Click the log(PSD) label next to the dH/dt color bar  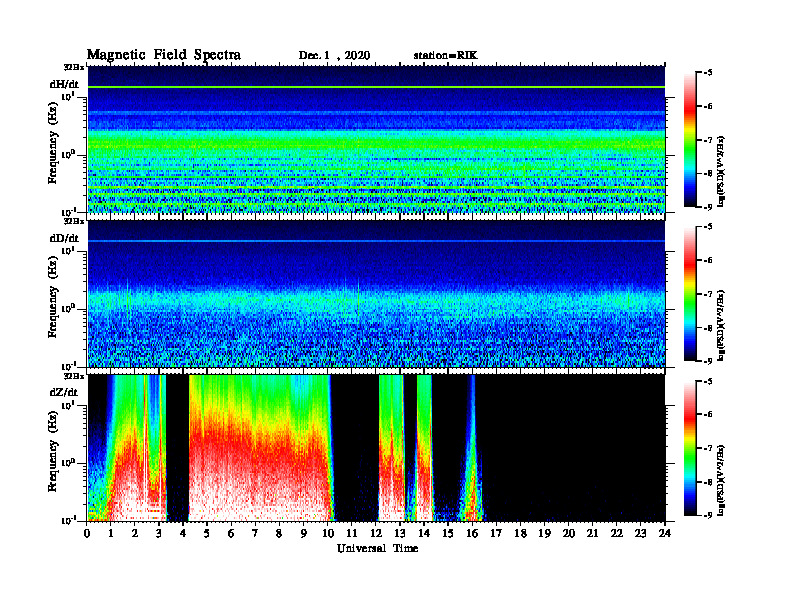[722, 171]
